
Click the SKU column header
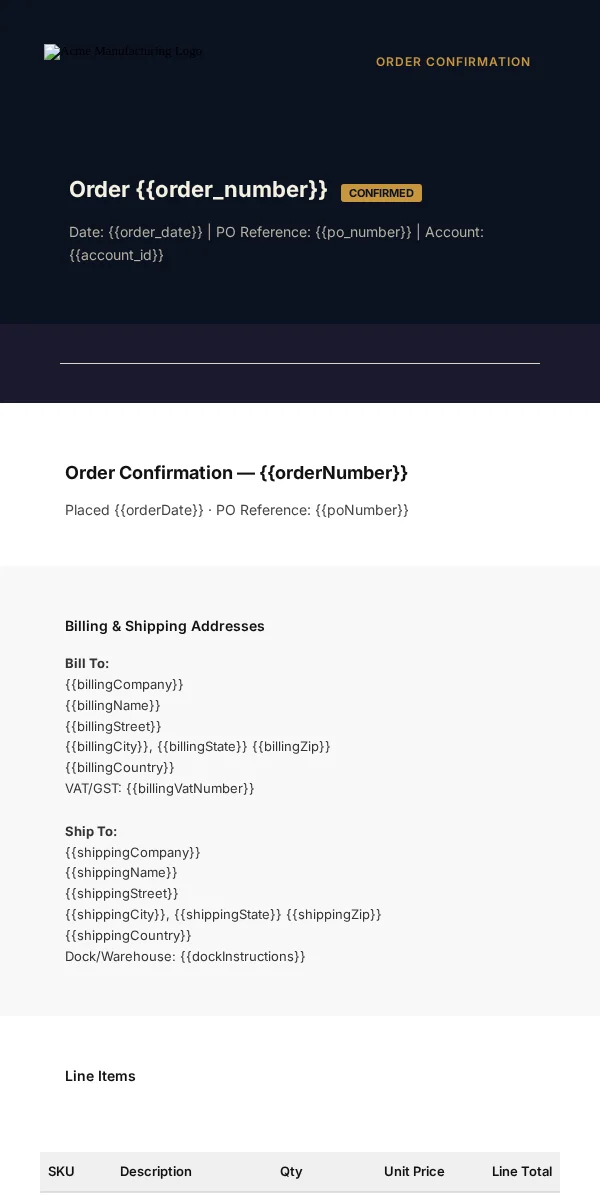(61, 1171)
